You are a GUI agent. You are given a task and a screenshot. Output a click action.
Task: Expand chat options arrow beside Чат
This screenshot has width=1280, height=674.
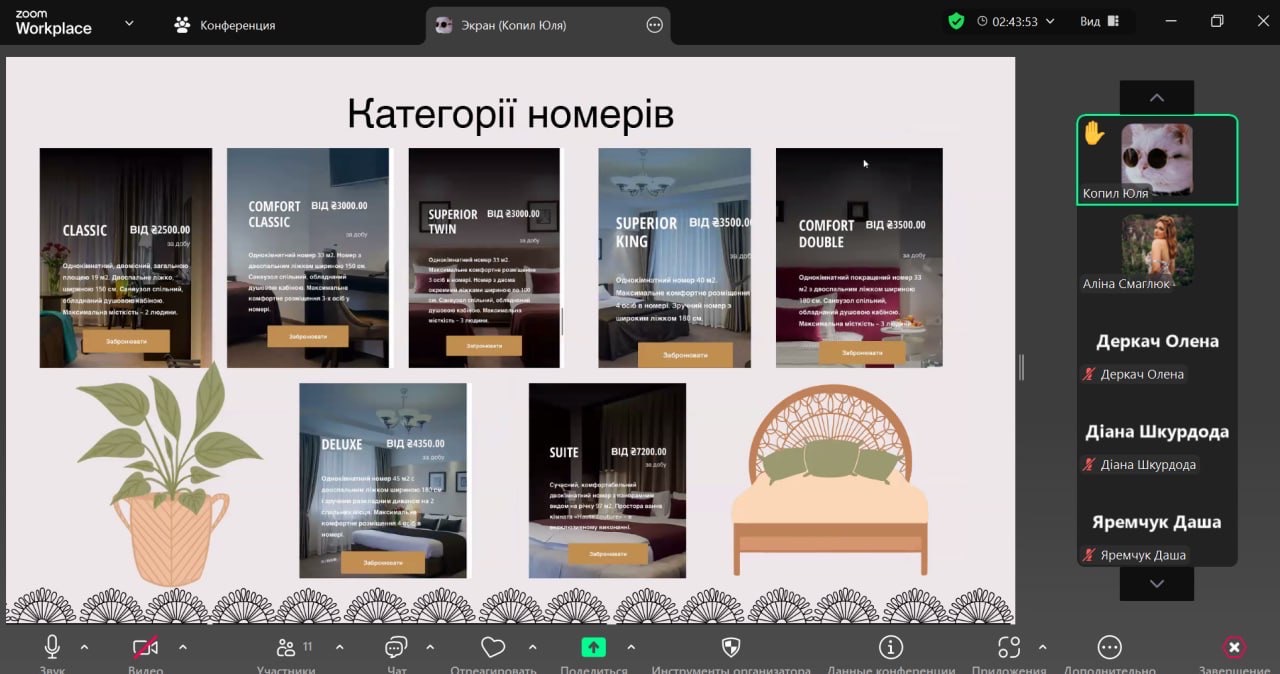click(430, 647)
